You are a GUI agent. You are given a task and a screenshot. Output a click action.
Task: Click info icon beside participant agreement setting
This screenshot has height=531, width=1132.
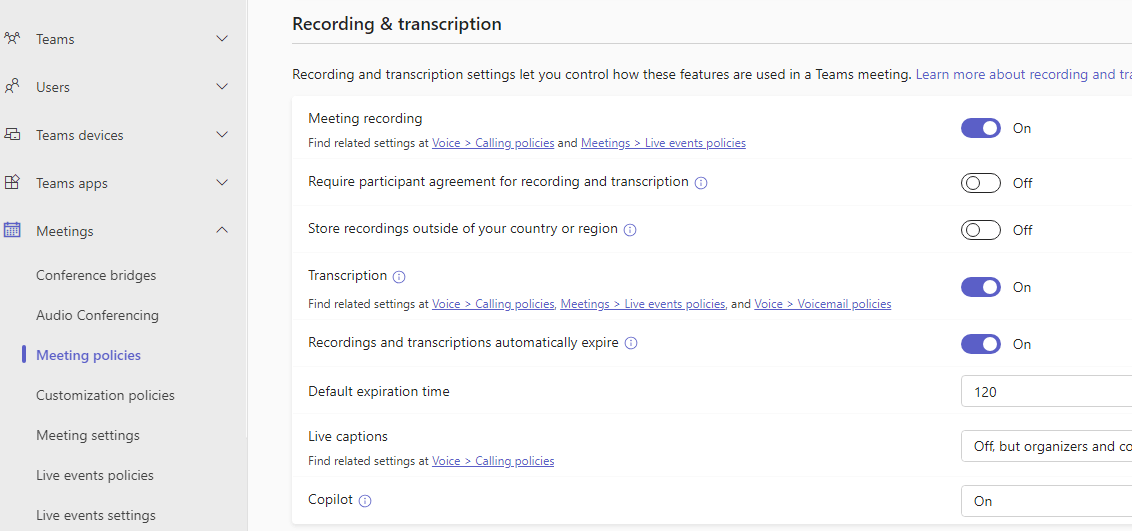[701, 183]
